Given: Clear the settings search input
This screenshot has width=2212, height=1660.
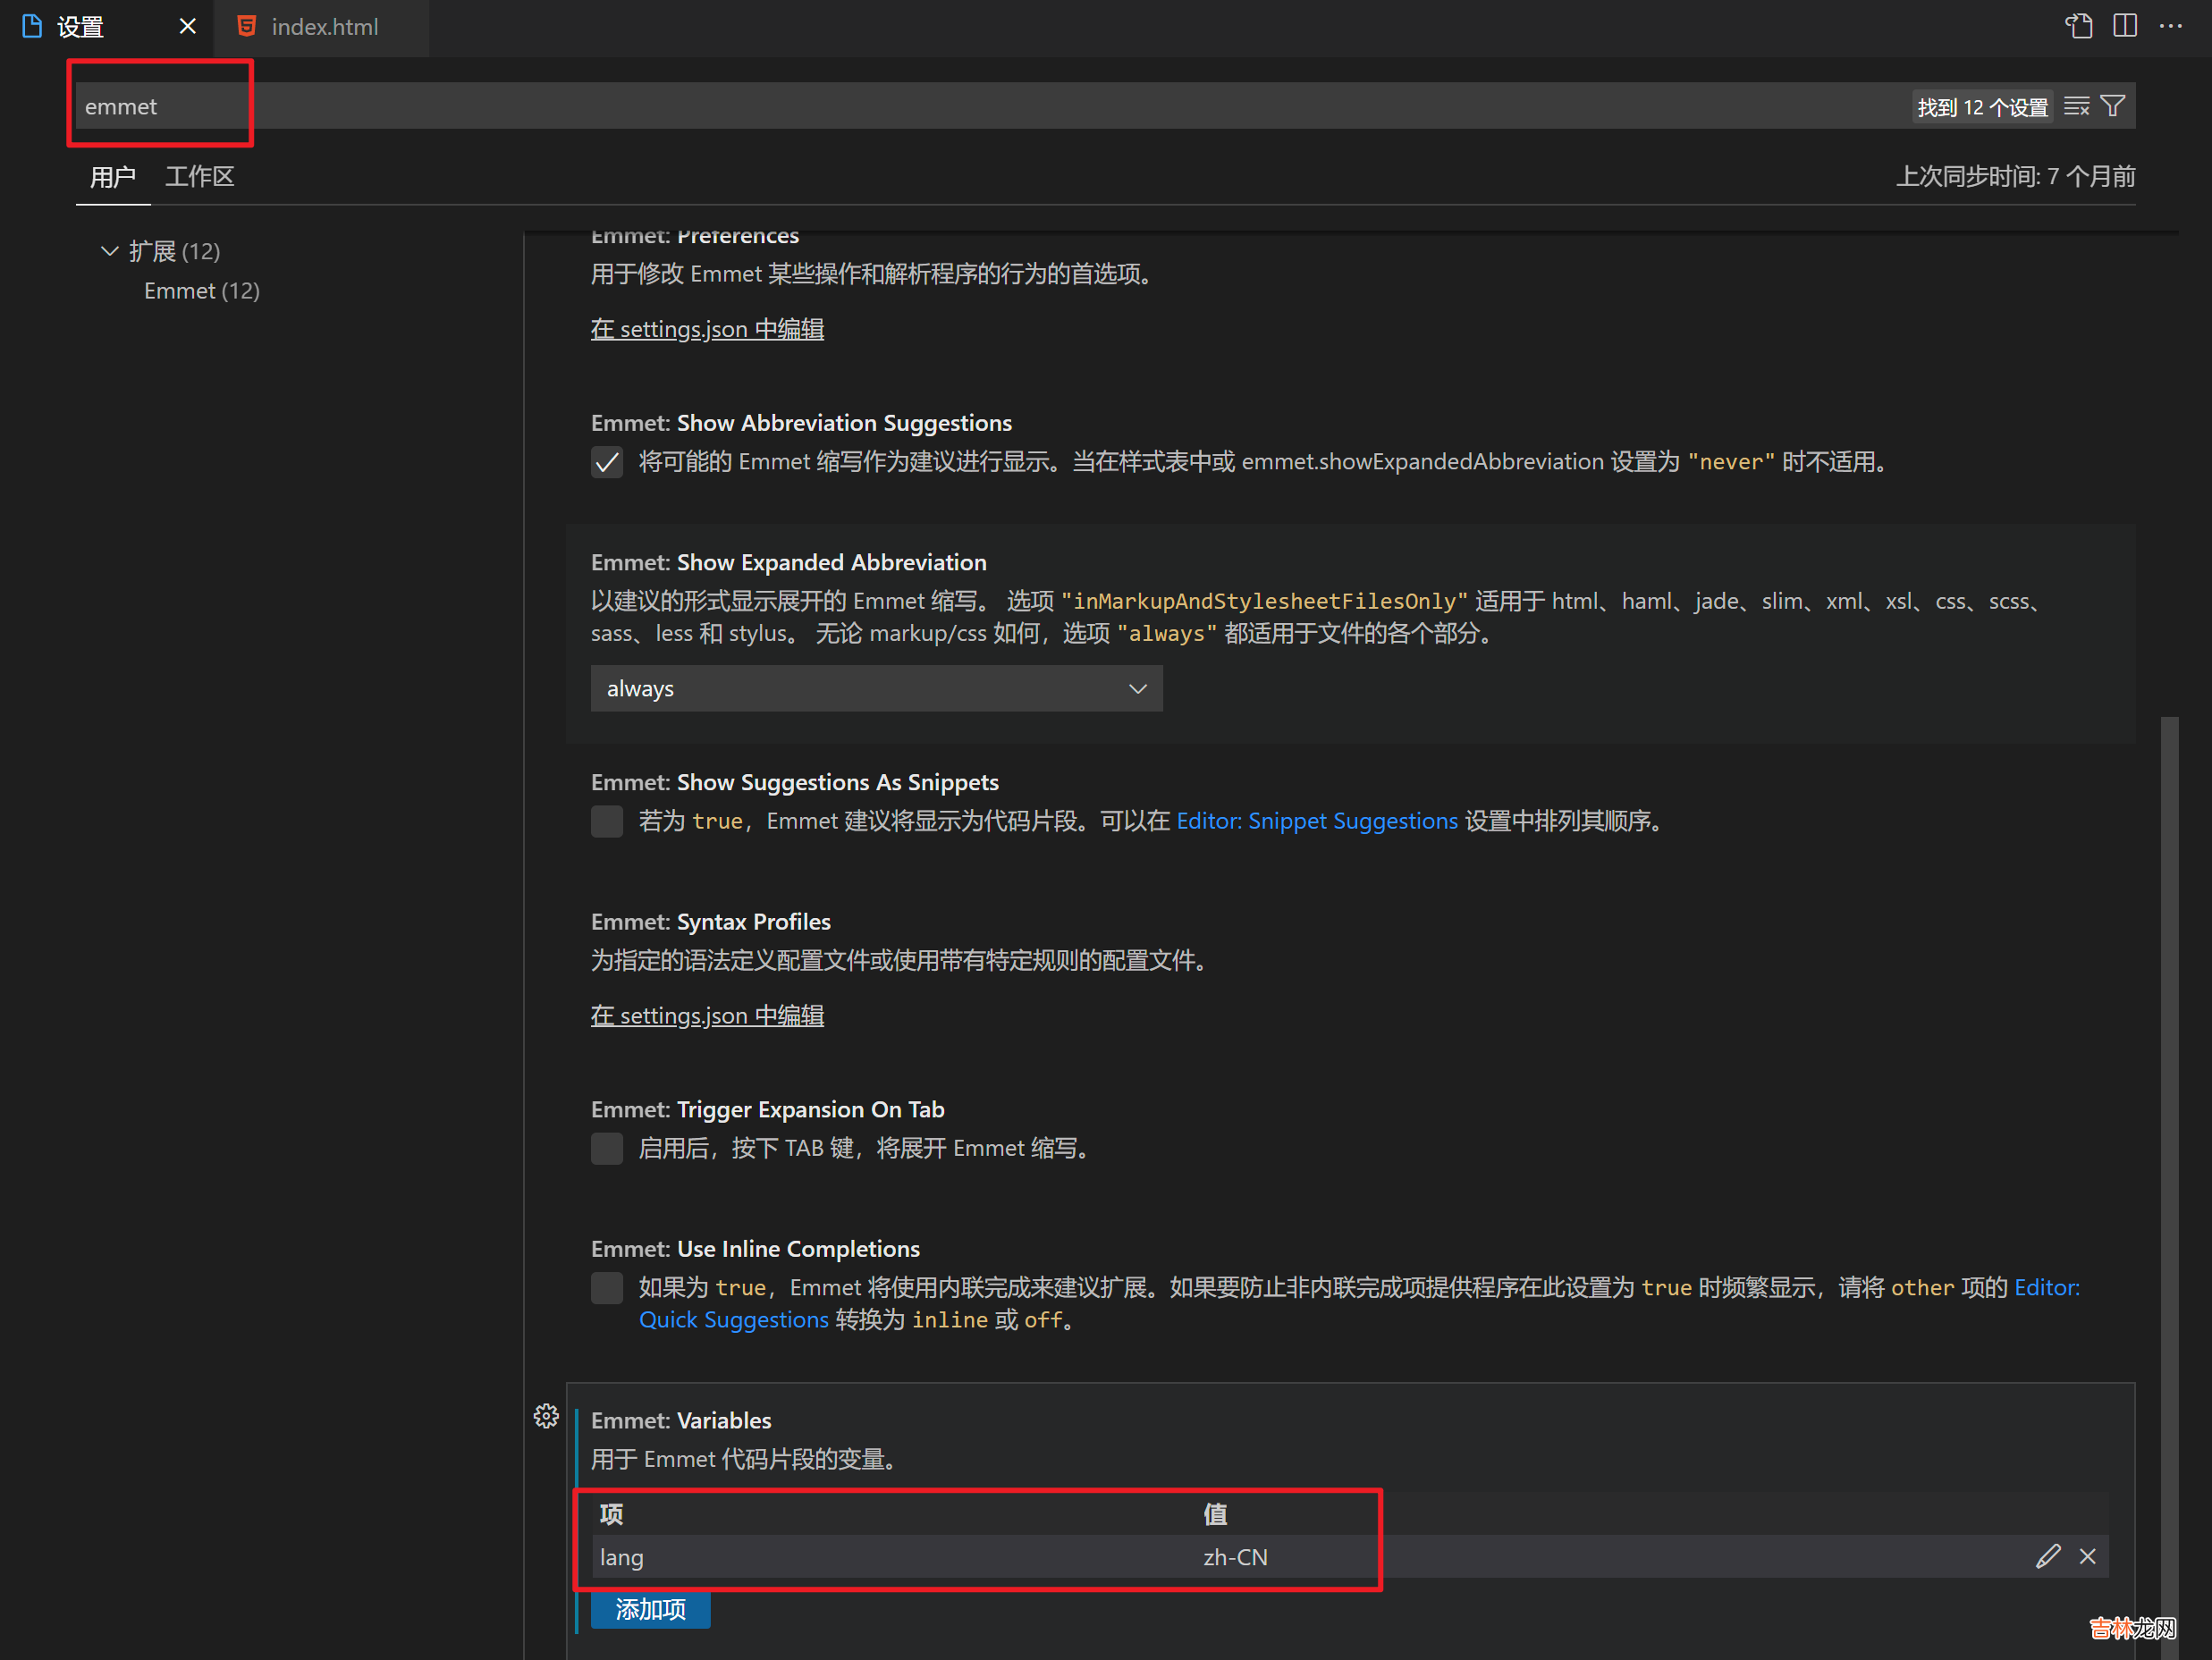Looking at the screenshot, I should [2076, 106].
